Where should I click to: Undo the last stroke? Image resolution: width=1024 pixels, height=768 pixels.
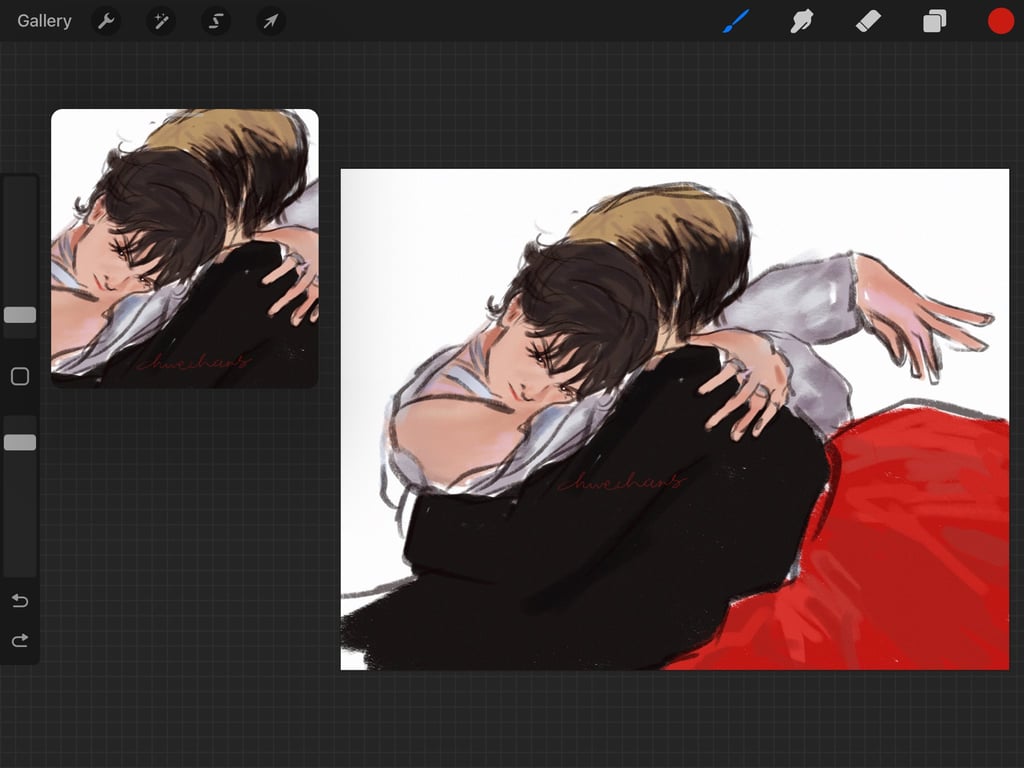pos(20,600)
